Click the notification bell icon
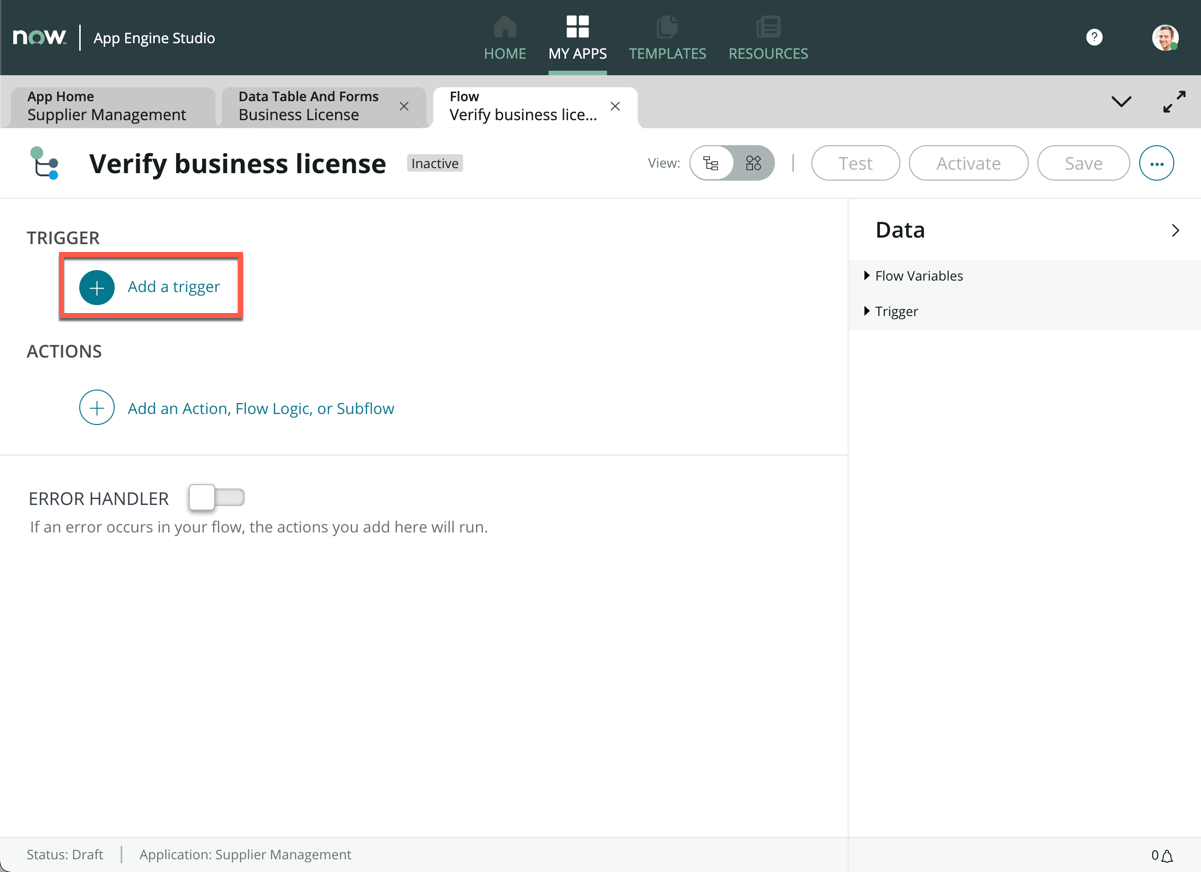This screenshot has width=1201, height=872. click(1167, 855)
